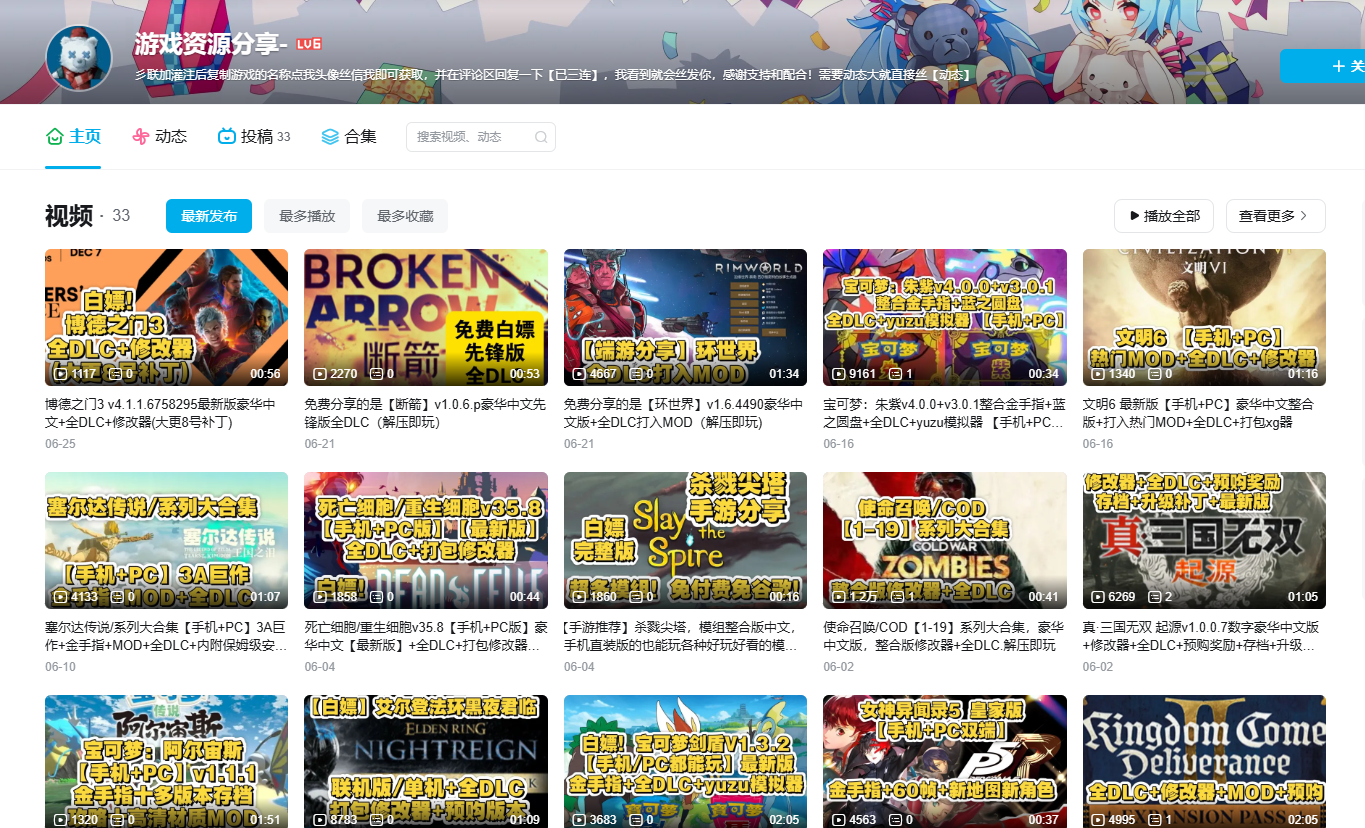Open the 合集 tab
This screenshot has height=828, width=1365.
click(x=360, y=136)
